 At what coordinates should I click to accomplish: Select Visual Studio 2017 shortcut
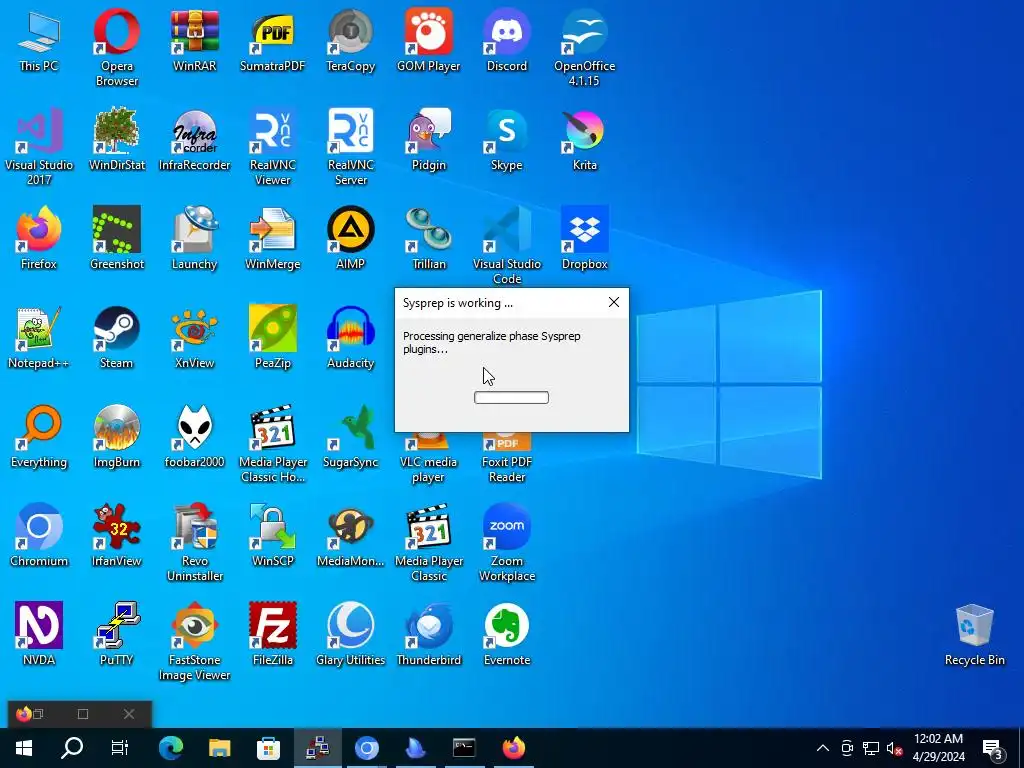point(39,146)
